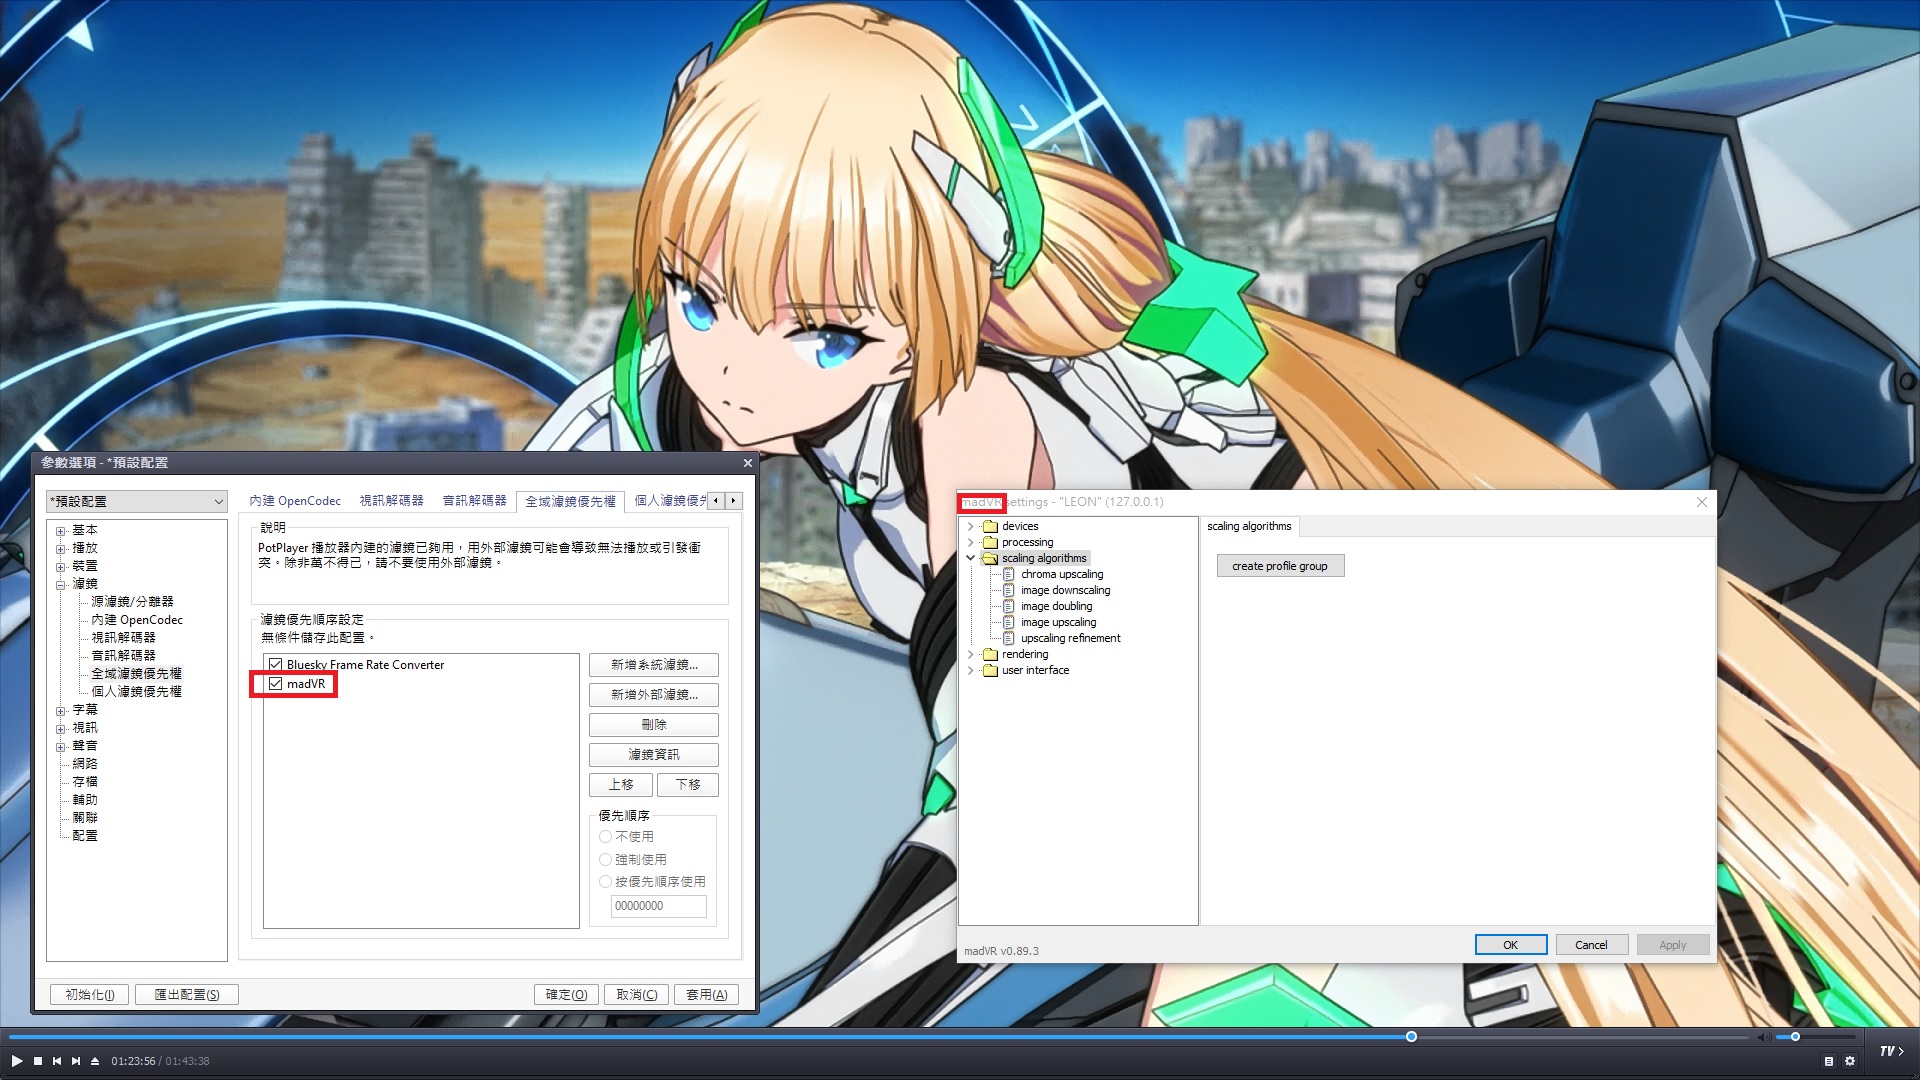Select the 按優先順序使用 radio button

[605, 882]
